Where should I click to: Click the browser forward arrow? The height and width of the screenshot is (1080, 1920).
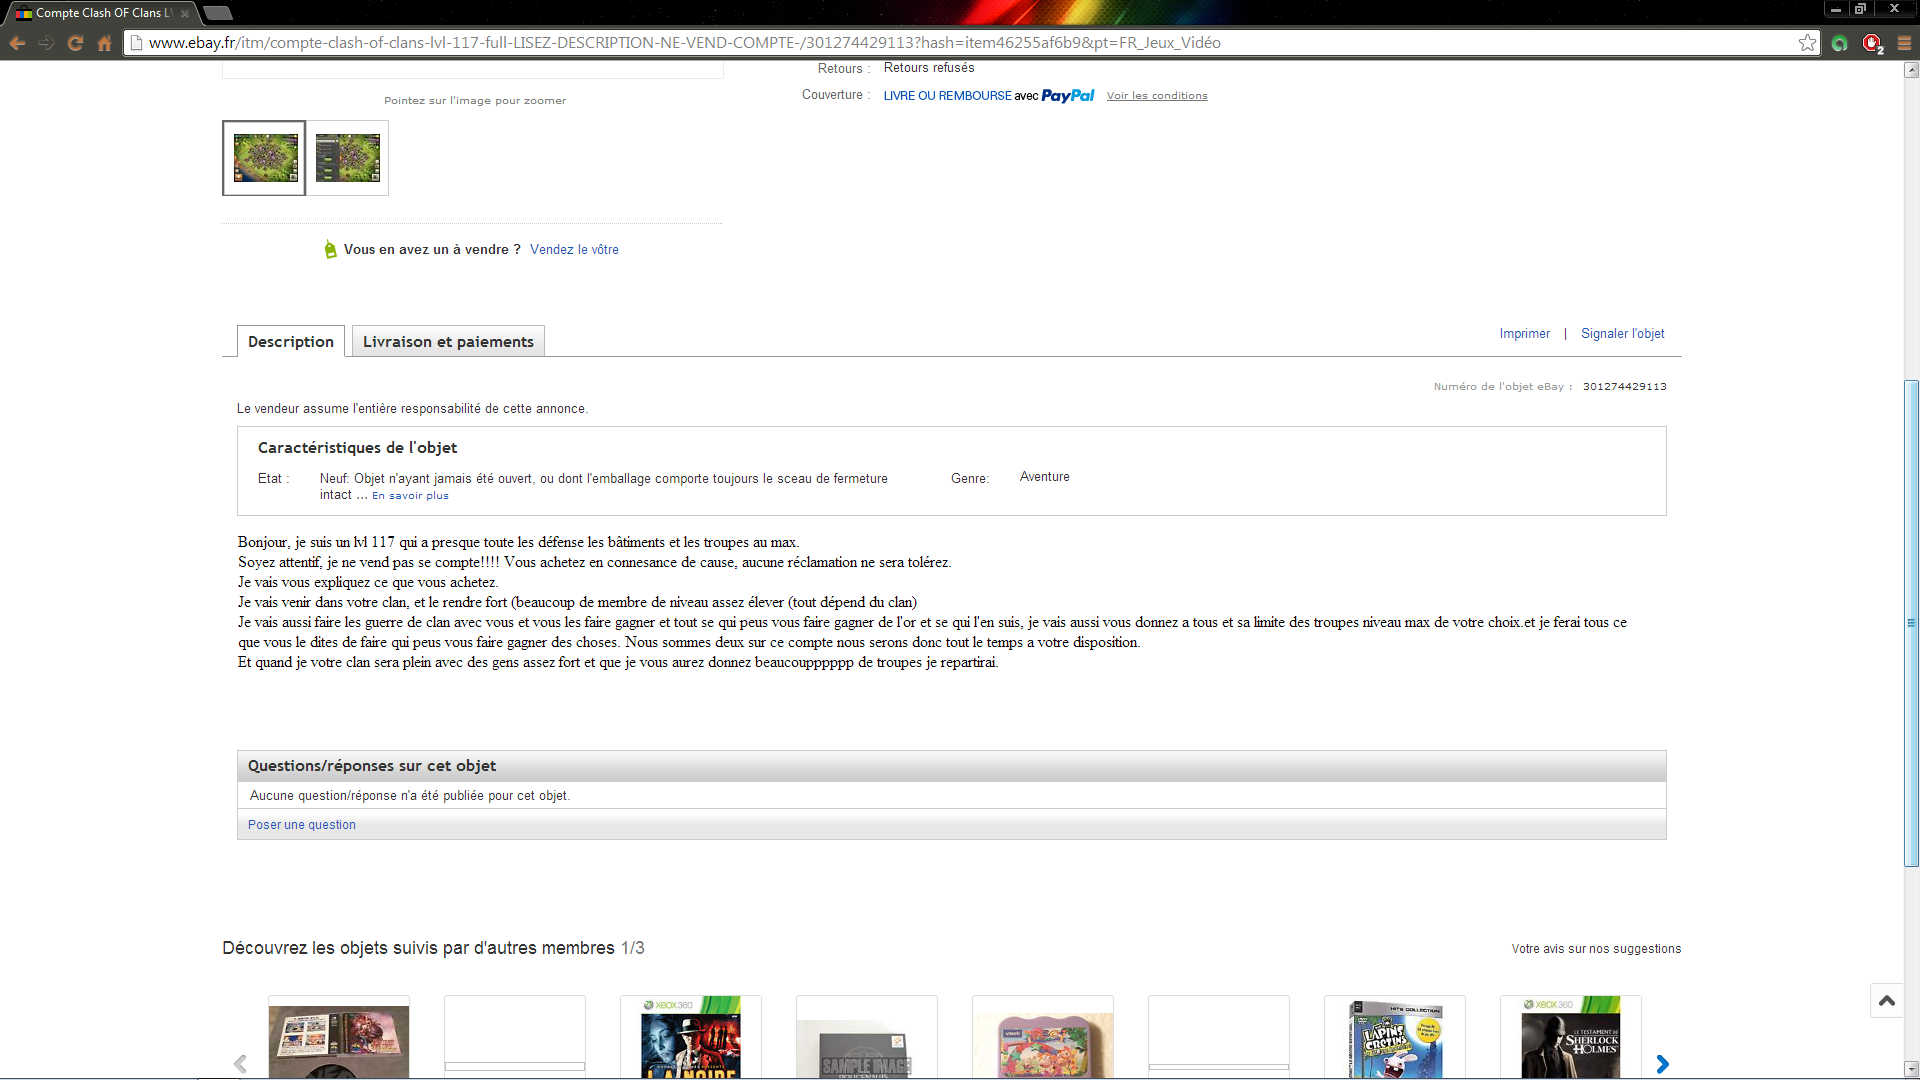(46, 42)
